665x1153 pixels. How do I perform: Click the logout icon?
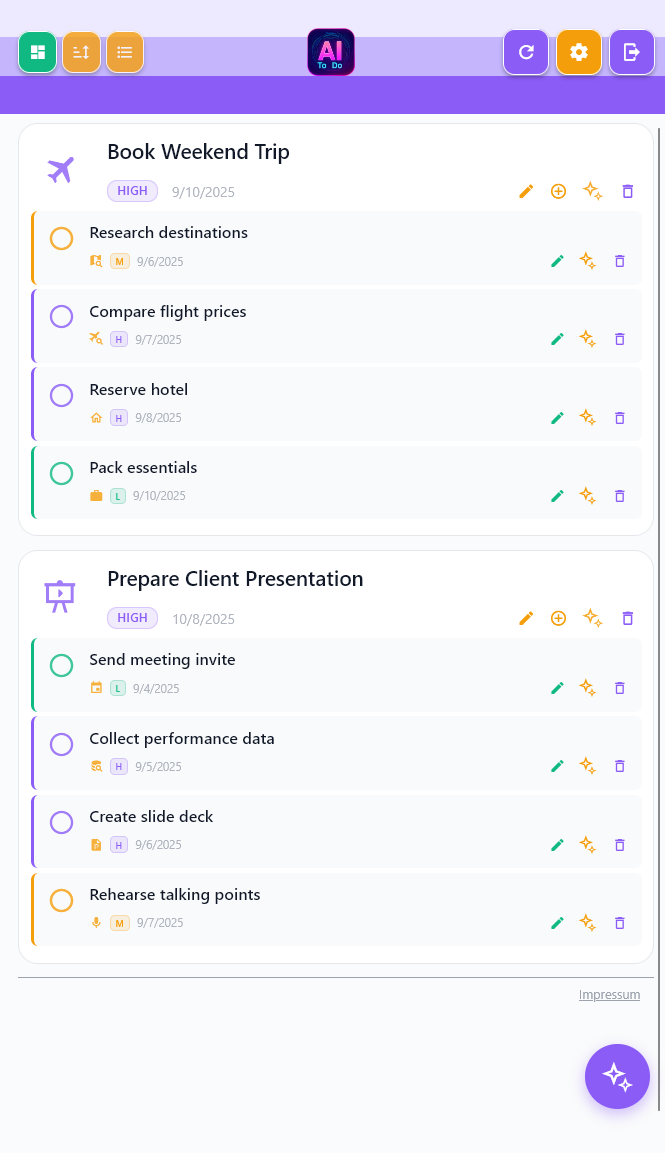click(632, 52)
